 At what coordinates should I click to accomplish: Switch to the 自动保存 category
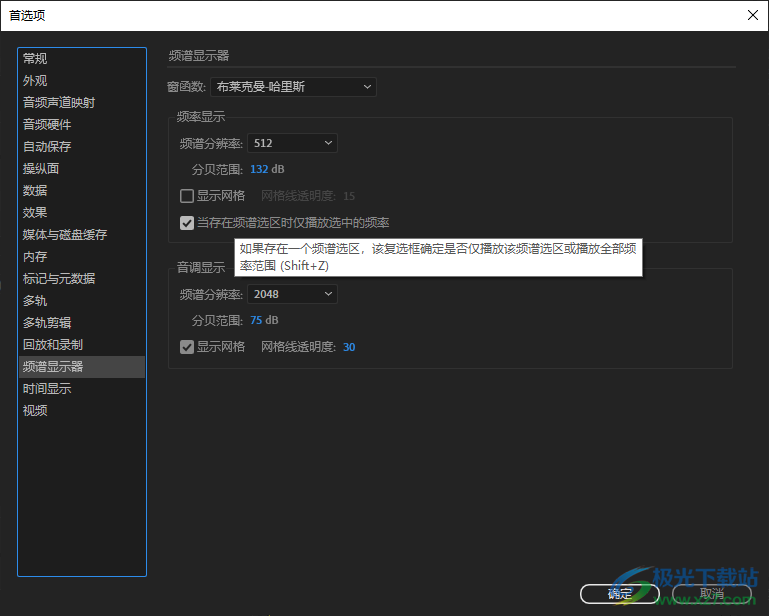pyautogui.click(x=47, y=147)
